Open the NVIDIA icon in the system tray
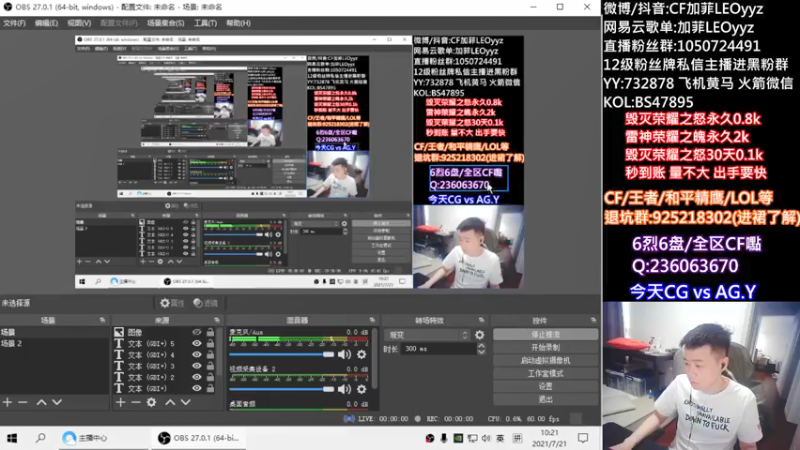 pos(458,438)
